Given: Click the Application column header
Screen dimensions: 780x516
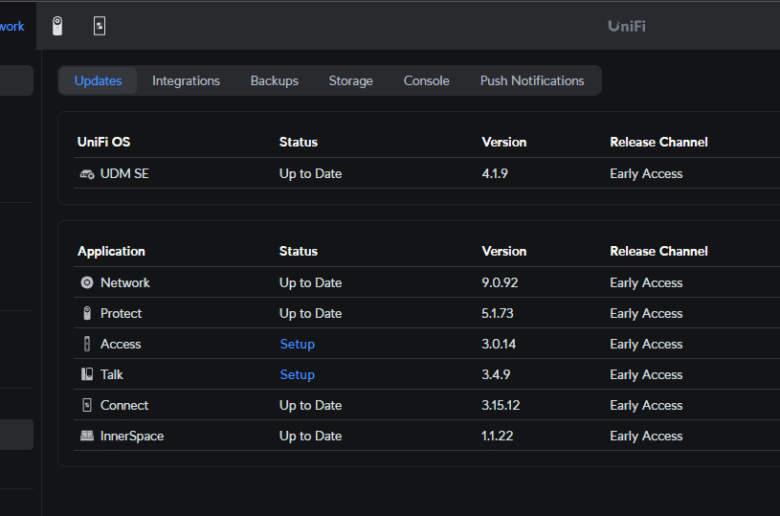Looking at the screenshot, I should click(x=111, y=251).
